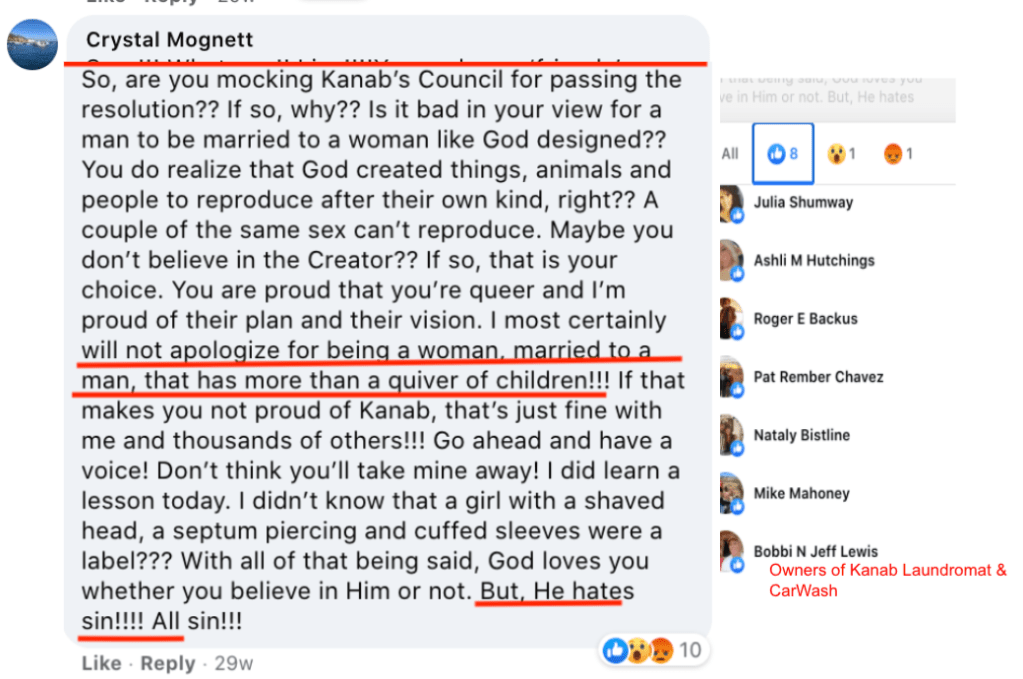The image size is (1023, 679).
Task: Click Pat Rember Chavez's avatar
Action: point(732,377)
